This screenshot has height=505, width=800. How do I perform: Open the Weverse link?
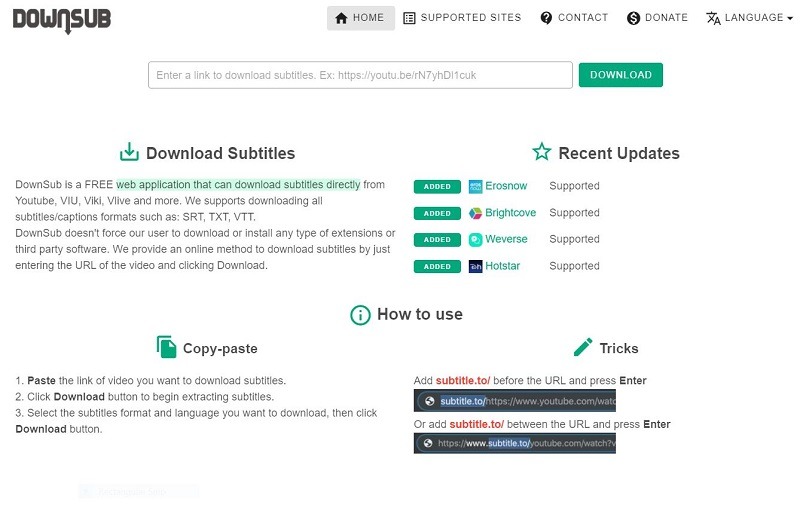[x=506, y=240]
